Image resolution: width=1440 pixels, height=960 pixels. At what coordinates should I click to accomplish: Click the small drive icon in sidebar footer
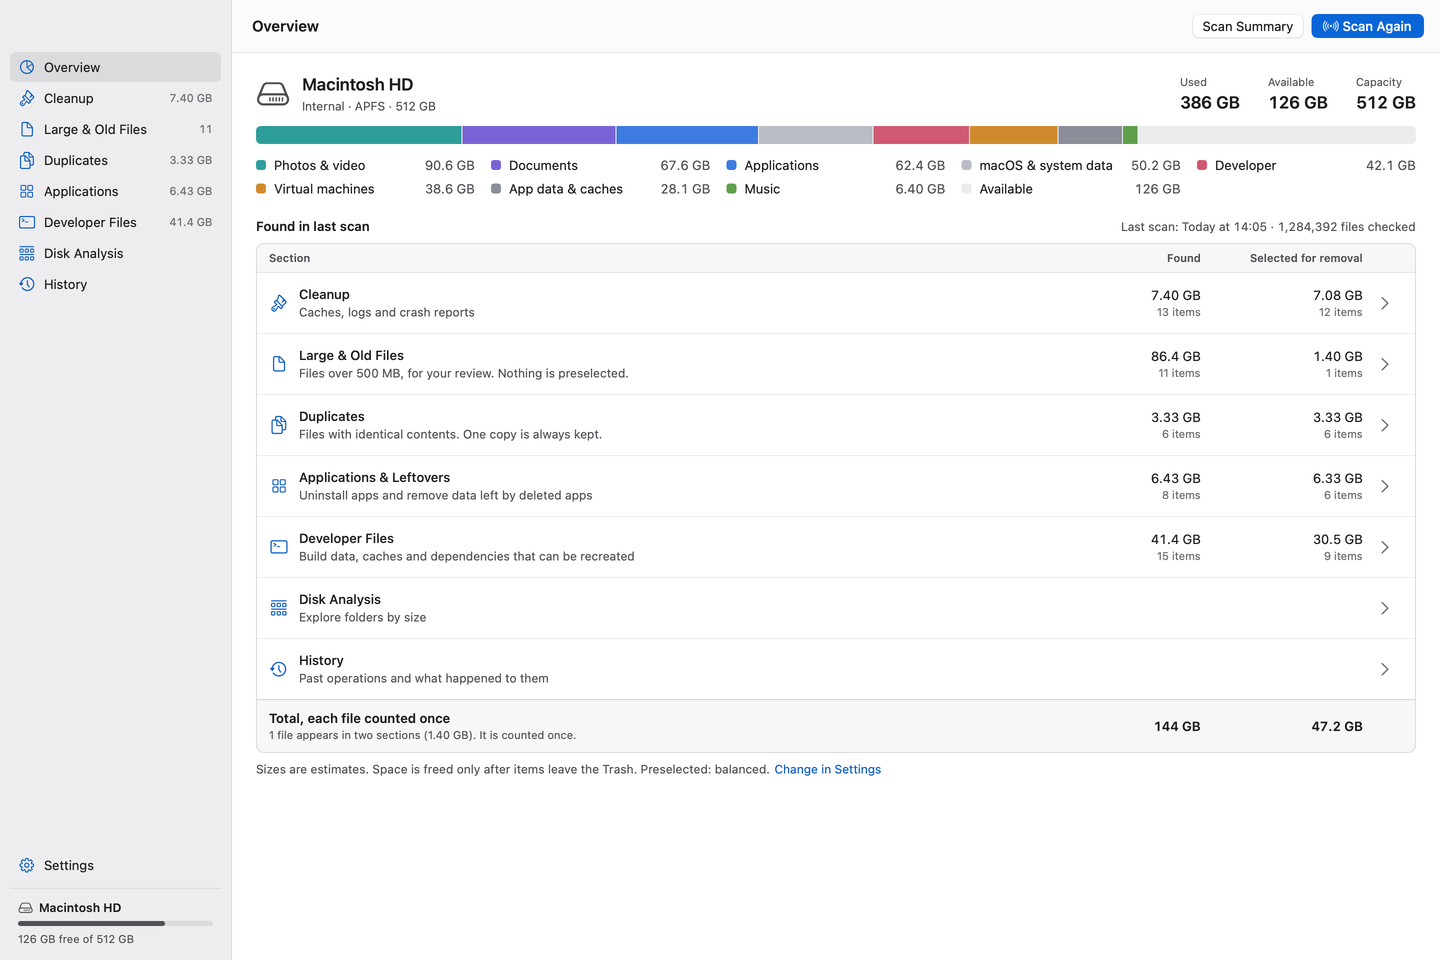click(x=26, y=908)
